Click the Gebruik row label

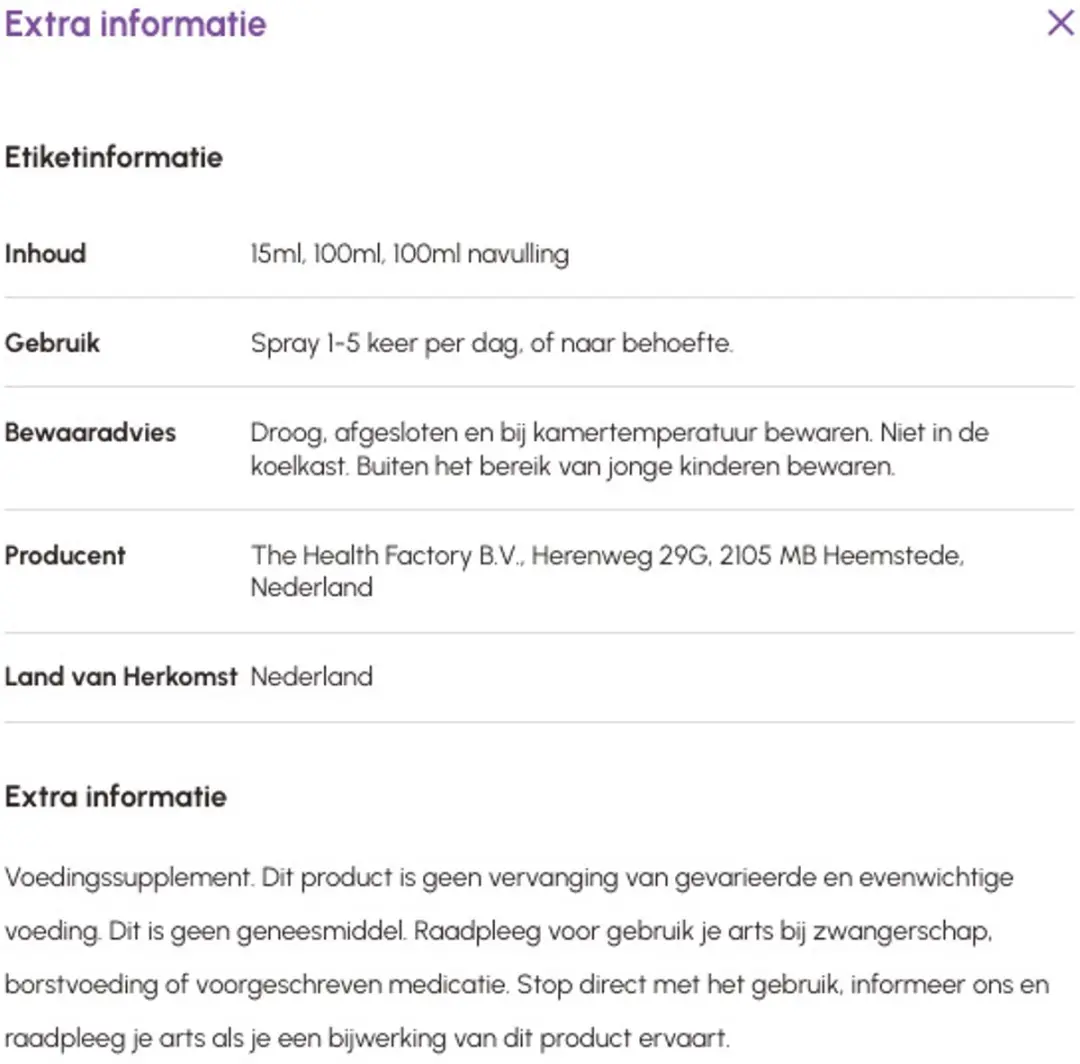point(52,343)
